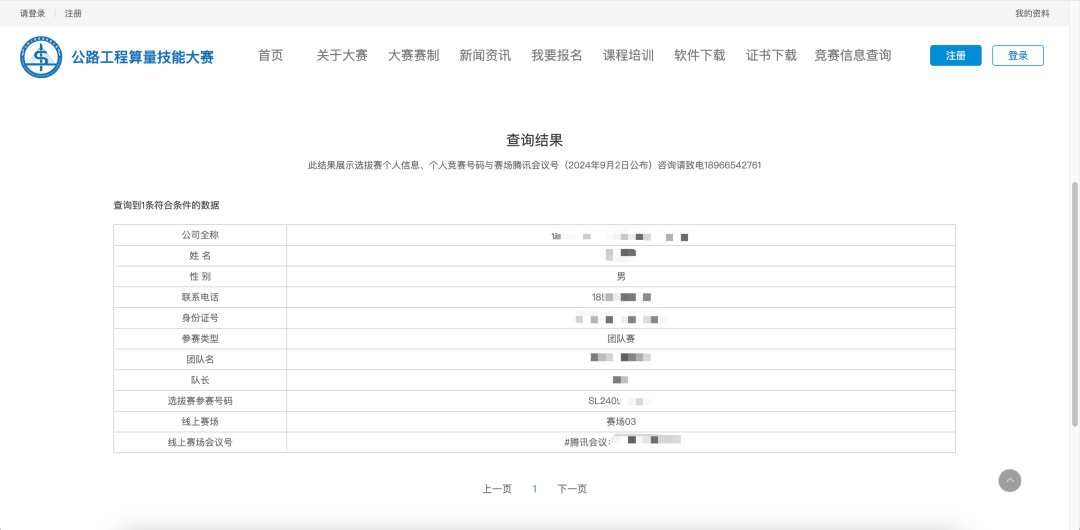This screenshot has height=530, width=1080.
Task: Click 线上赛场 row label
Action: click(x=200, y=421)
